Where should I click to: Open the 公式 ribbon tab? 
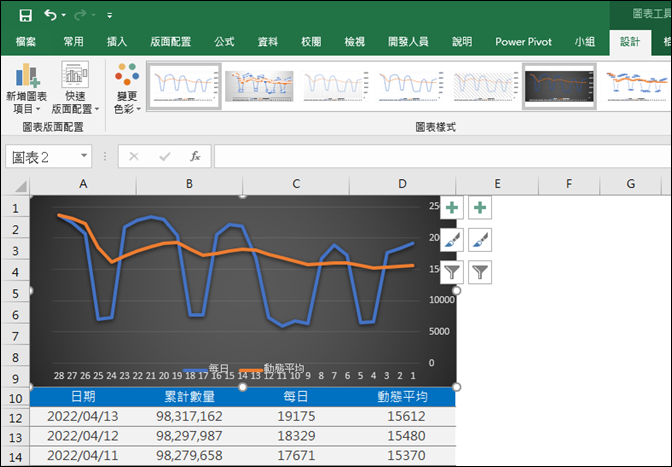click(x=225, y=42)
